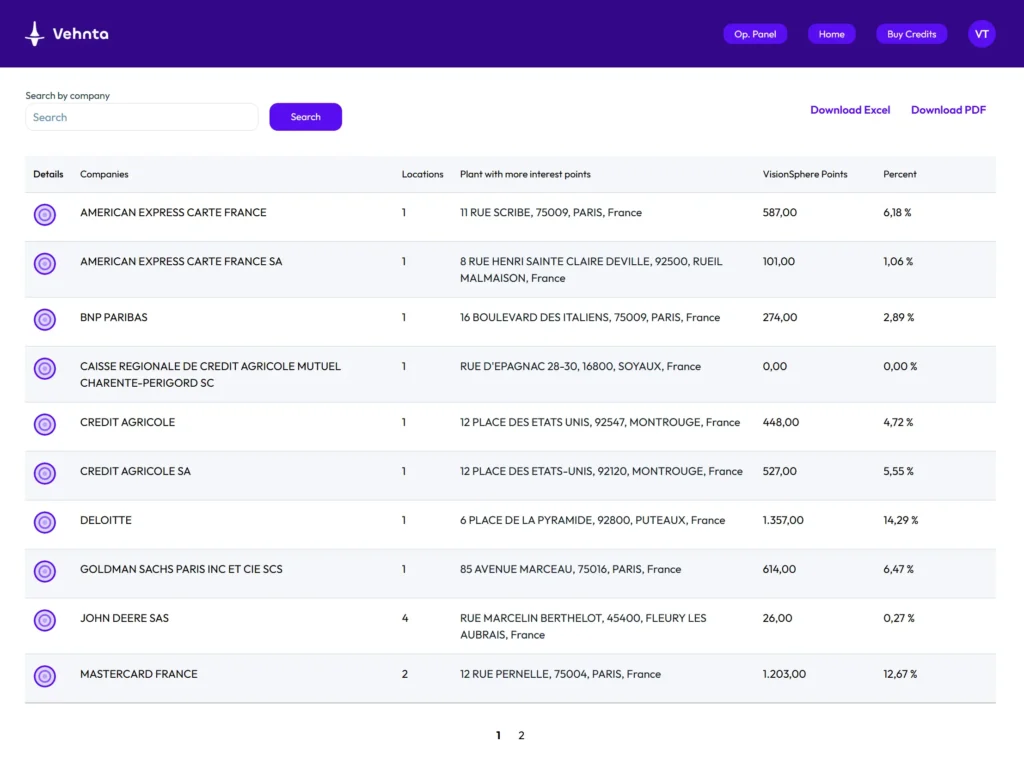Click Plant with more interest points header

click(x=525, y=174)
